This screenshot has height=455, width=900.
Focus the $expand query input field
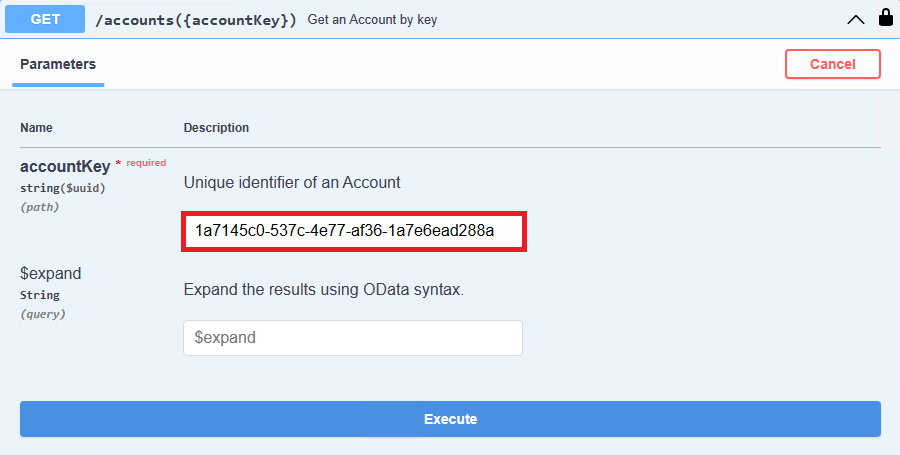pyautogui.click(x=353, y=338)
